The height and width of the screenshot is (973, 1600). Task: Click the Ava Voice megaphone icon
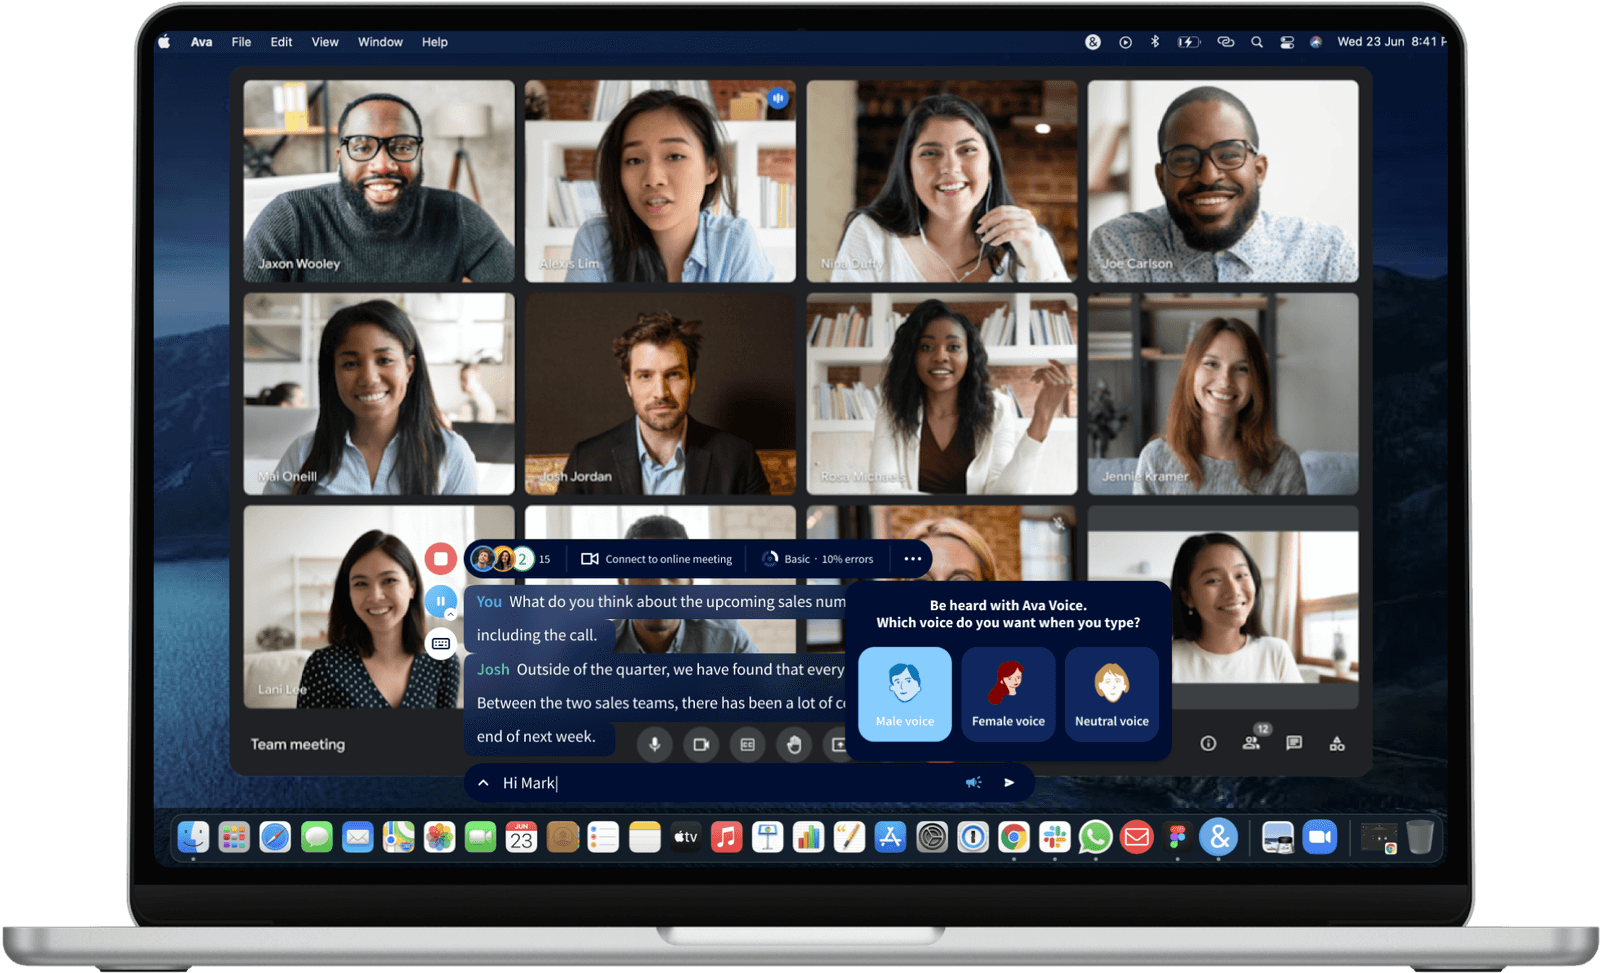(x=973, y=783)
